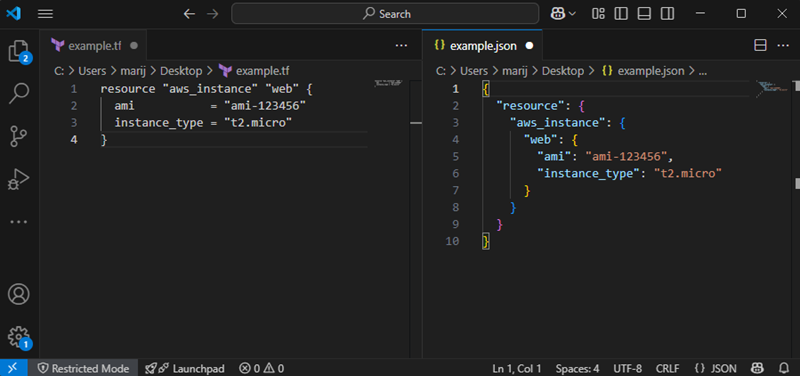The height and width of the screenshot is (376, 800).
Task: Click the '"web"' key in example.json
Action: (x=541, y=139)
